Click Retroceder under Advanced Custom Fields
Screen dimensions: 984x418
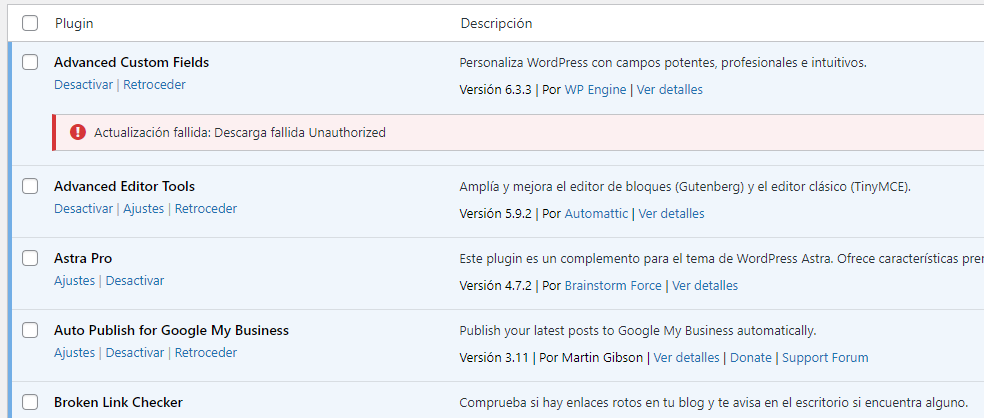(x=154, y=85)
